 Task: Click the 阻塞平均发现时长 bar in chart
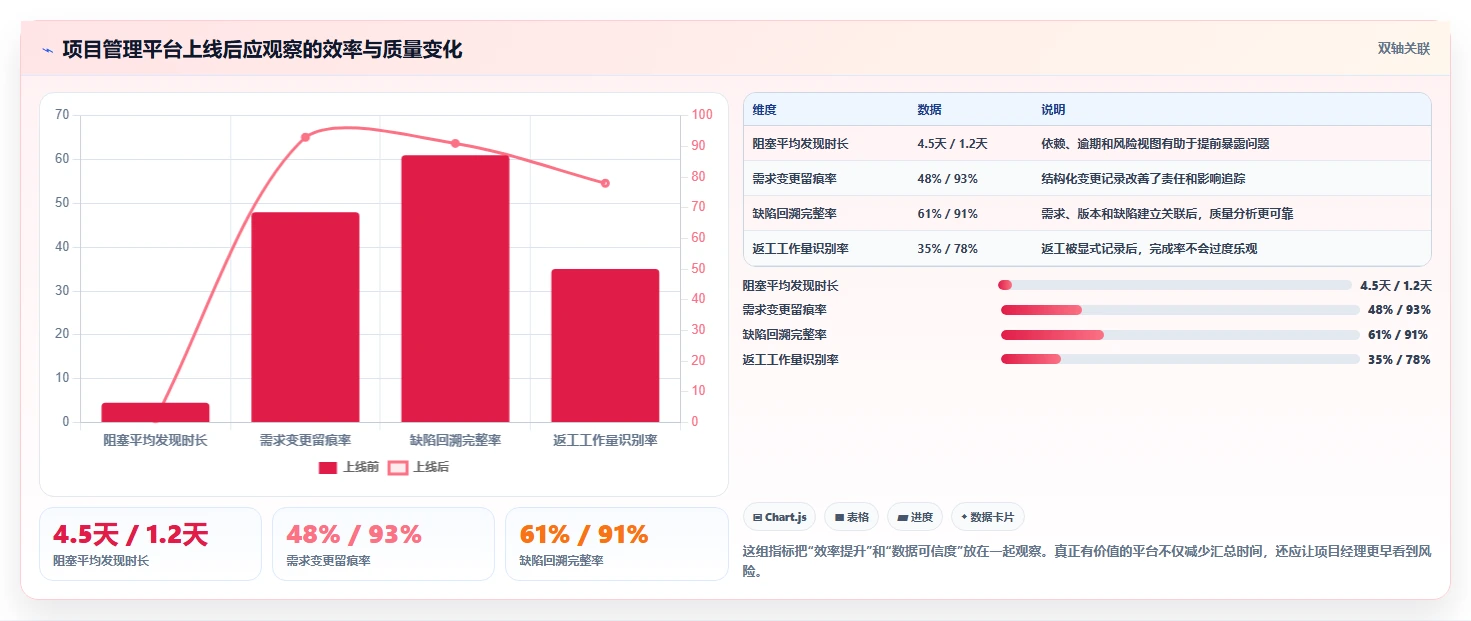click(155, 412)
